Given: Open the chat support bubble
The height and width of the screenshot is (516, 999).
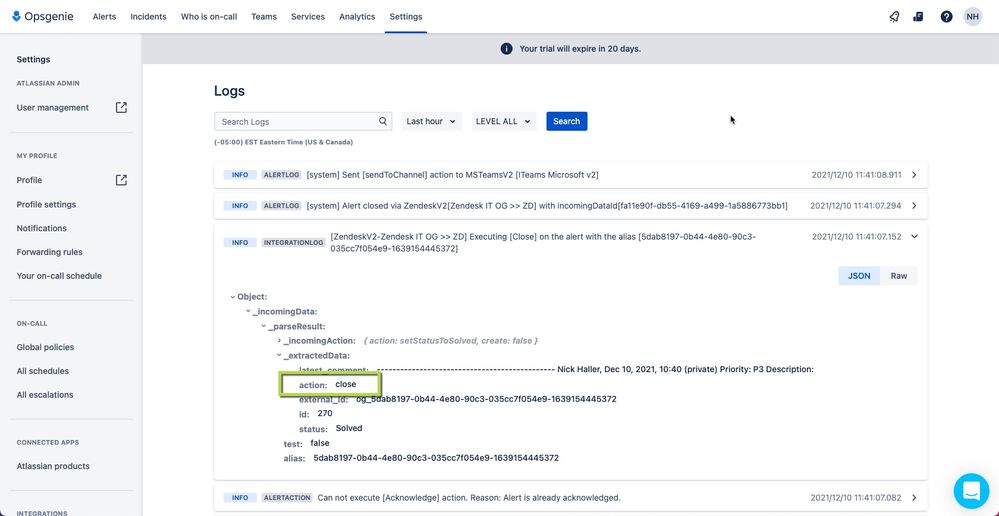Looking at the screenshot, I should click(971, 491).
